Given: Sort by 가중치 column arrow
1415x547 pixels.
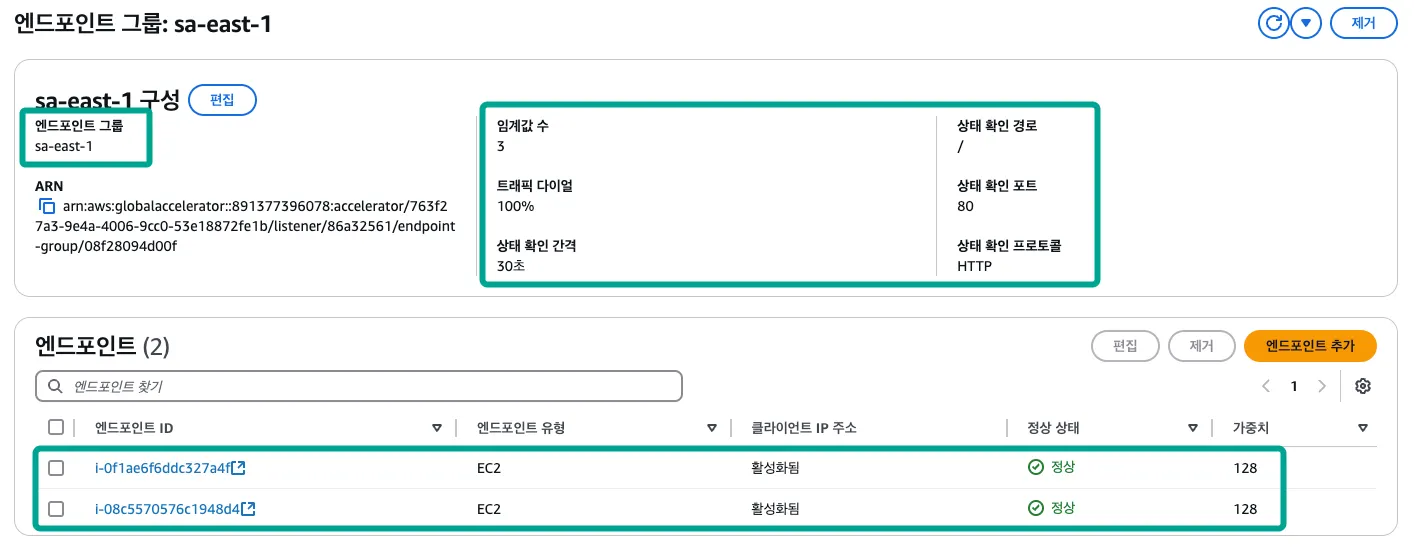Looking at the screenshot, I should point(1363,428).
